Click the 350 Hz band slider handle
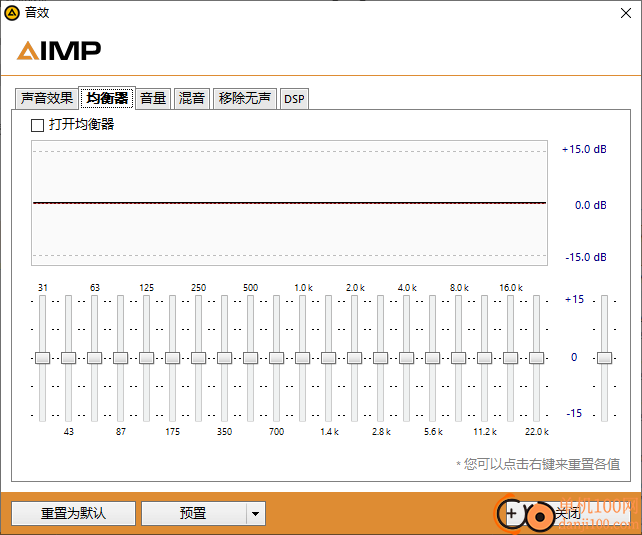The height and width of the screenshot is (535, 642). click(x=224, y=358)
